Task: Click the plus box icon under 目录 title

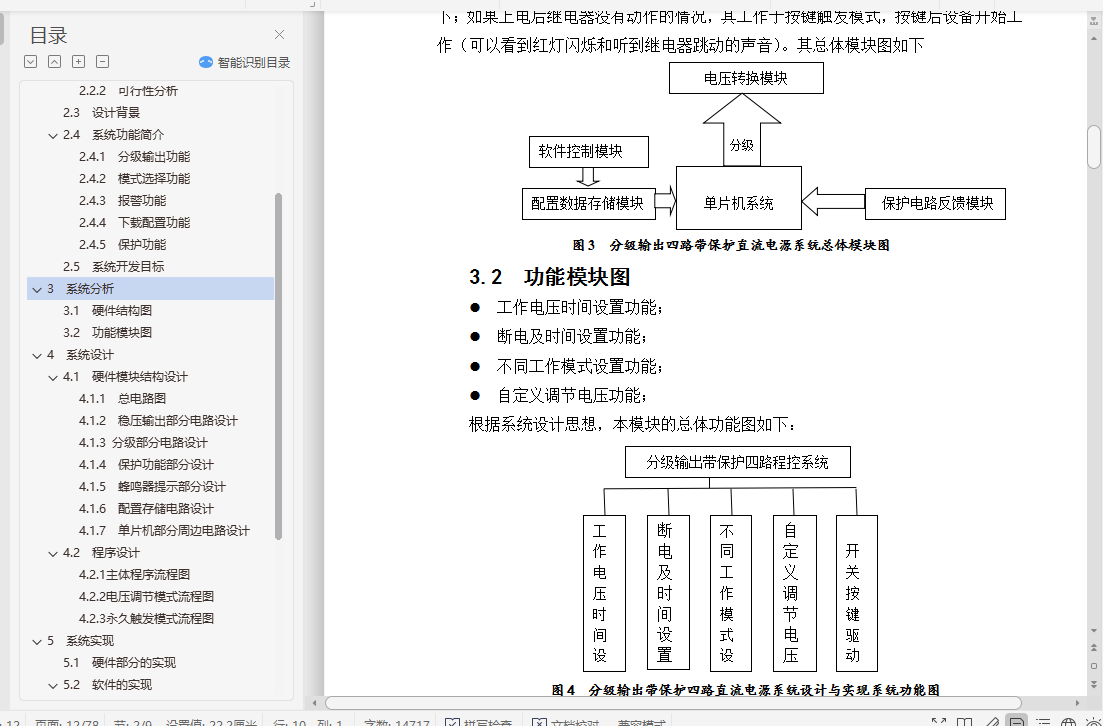Action: click(x=78, y=62)
